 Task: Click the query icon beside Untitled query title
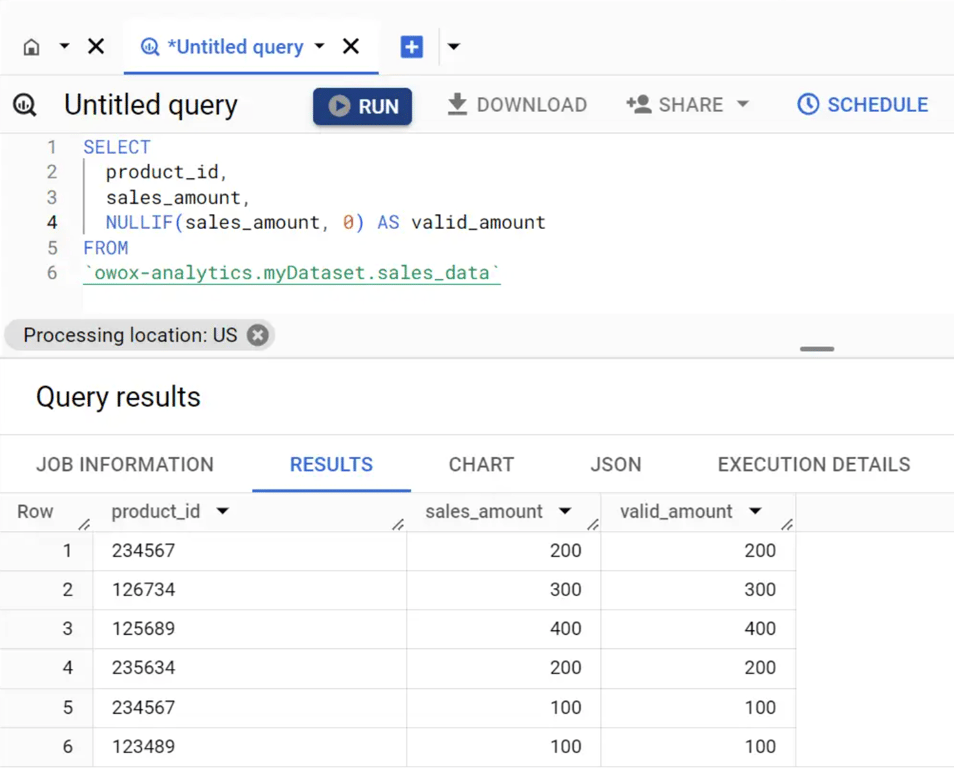(25, 105)
